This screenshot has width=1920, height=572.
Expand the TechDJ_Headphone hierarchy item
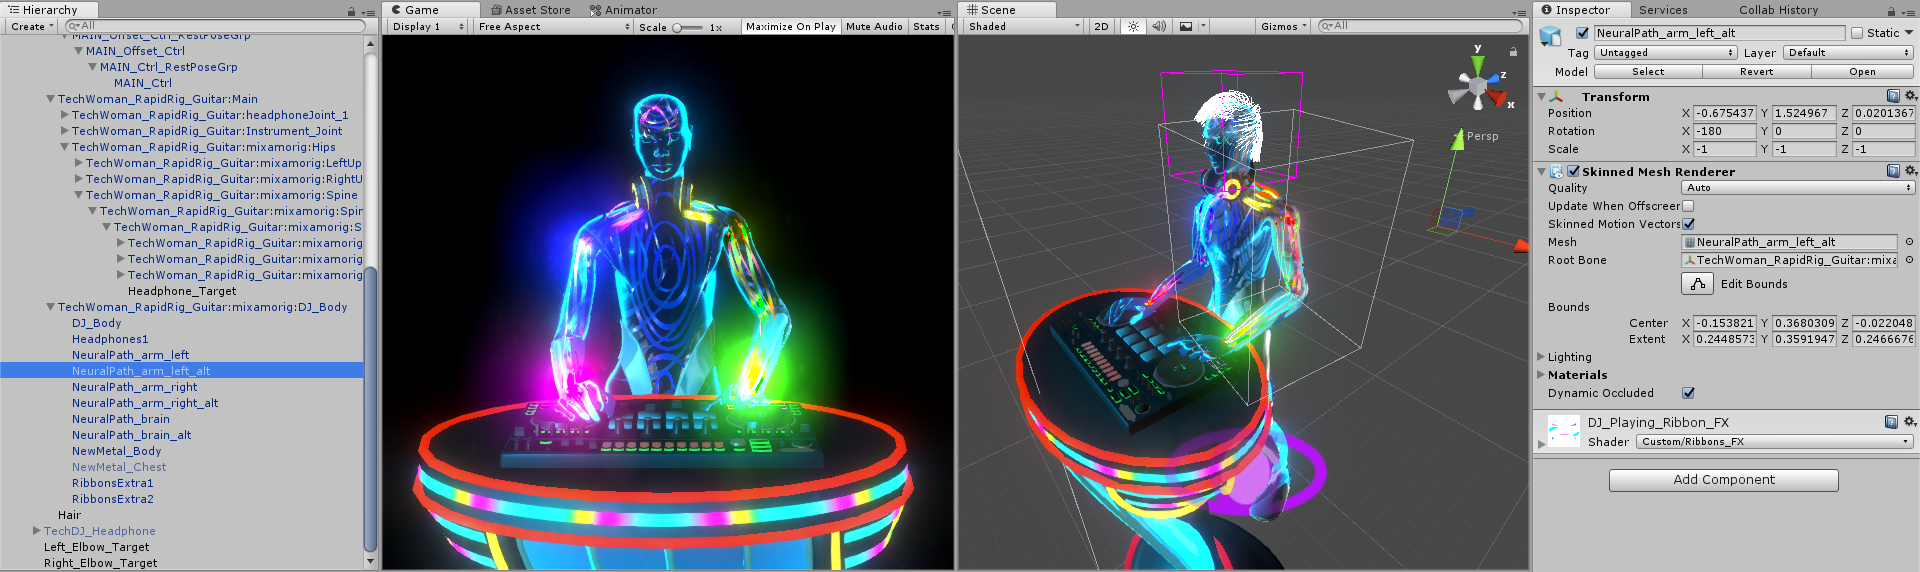(x=37, y=531)
